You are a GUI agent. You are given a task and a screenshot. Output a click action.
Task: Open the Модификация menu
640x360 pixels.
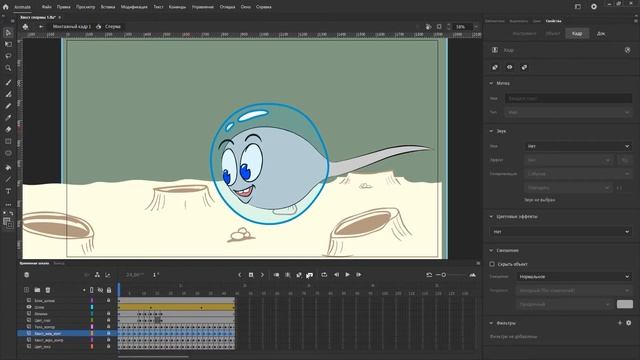click(x=134, y=7)
